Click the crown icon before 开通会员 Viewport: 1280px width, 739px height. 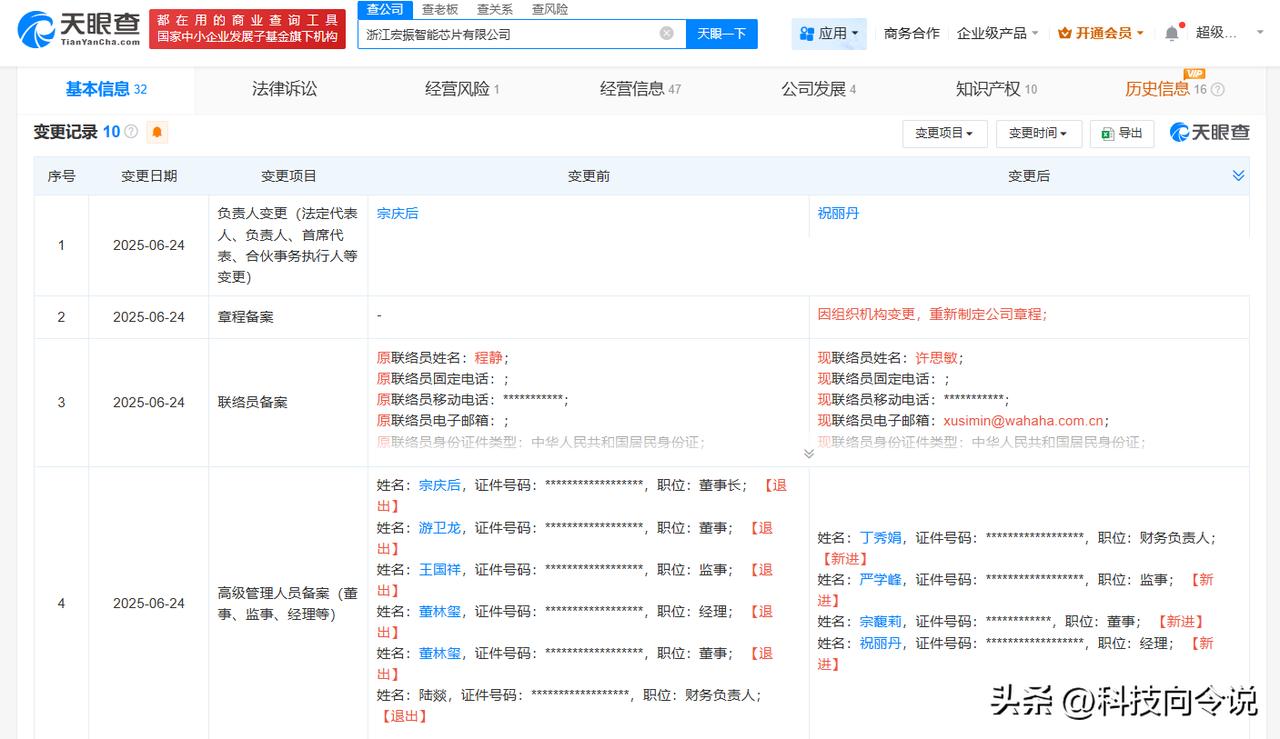point(1065,33)
